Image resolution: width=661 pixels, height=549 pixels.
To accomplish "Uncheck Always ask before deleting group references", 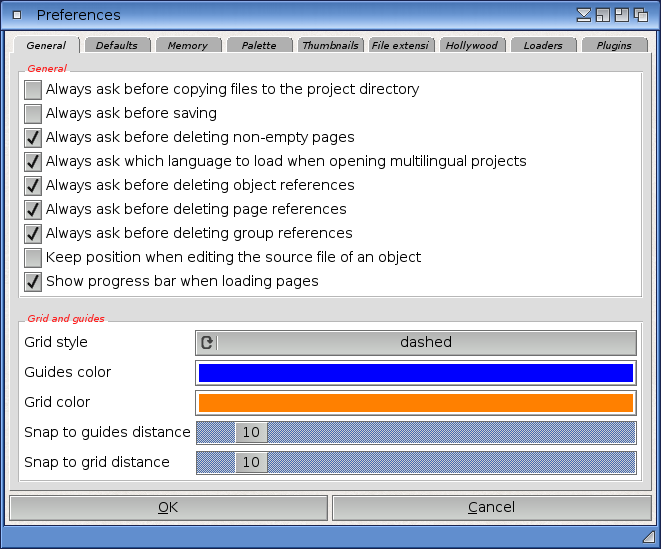I will (33, 234).
